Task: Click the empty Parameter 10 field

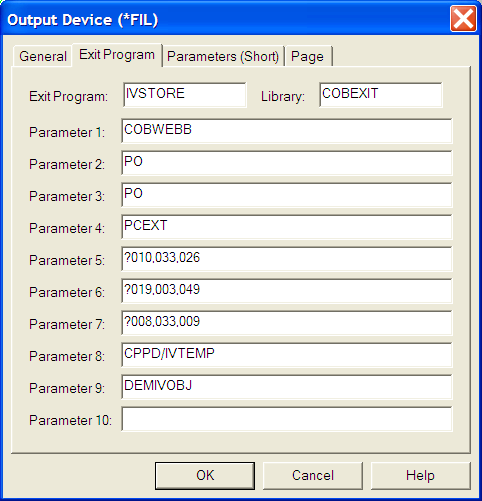Action: 287,419
